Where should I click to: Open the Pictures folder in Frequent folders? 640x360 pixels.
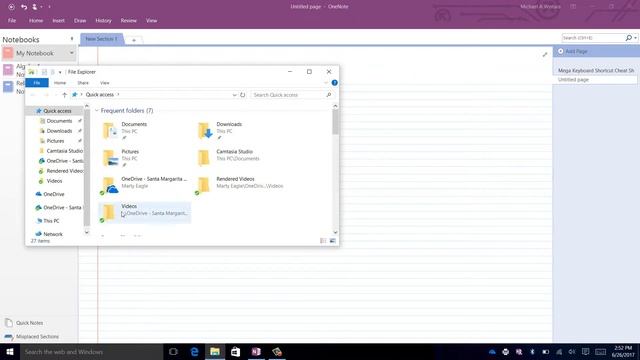(x=144, y=158)
